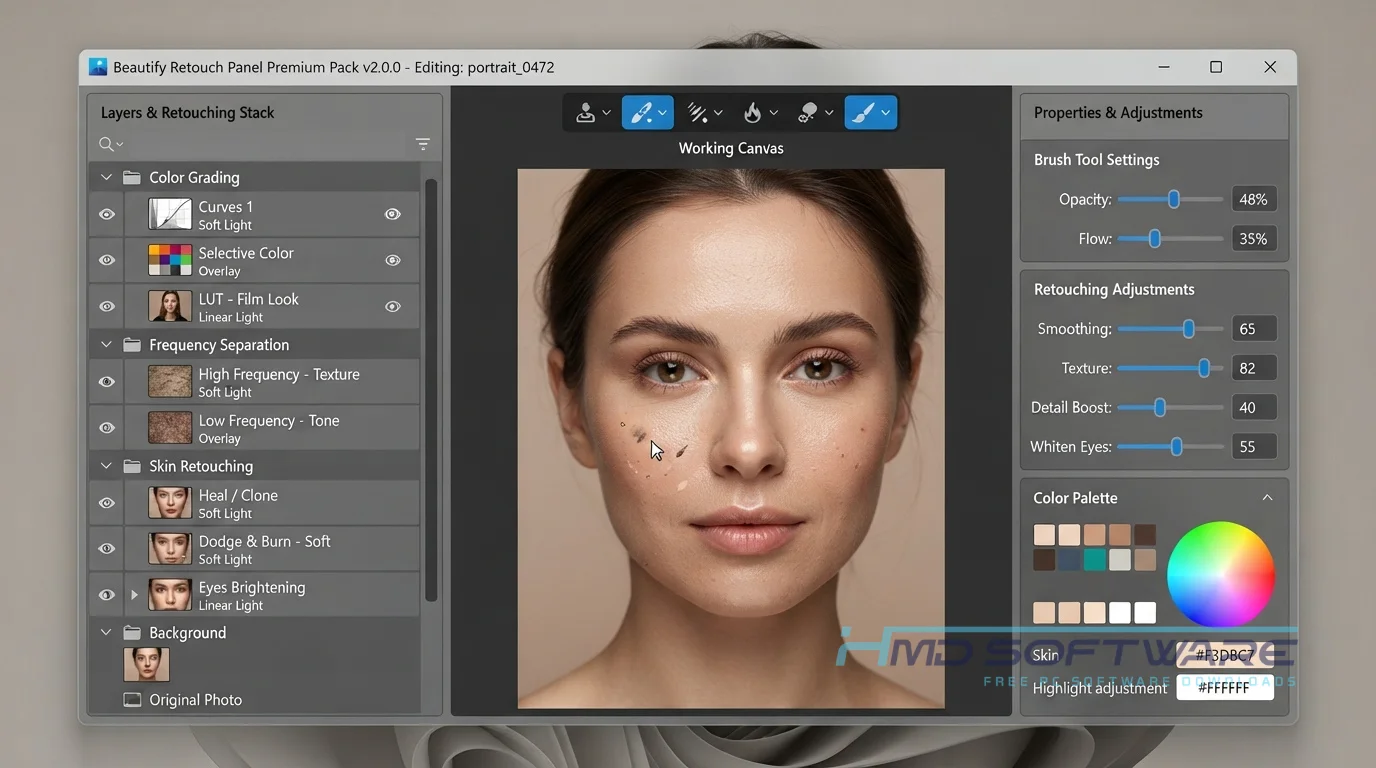1376x768 pixels.
Task: Hide the Selective Color layer
Action: (107, 260)
